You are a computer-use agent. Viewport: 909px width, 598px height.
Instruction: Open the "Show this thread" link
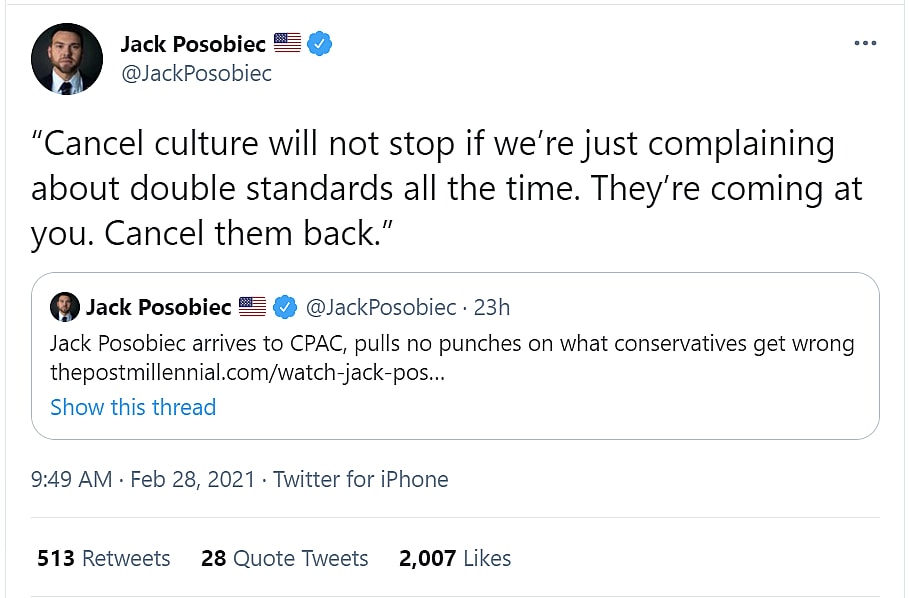tap(133, 407)
